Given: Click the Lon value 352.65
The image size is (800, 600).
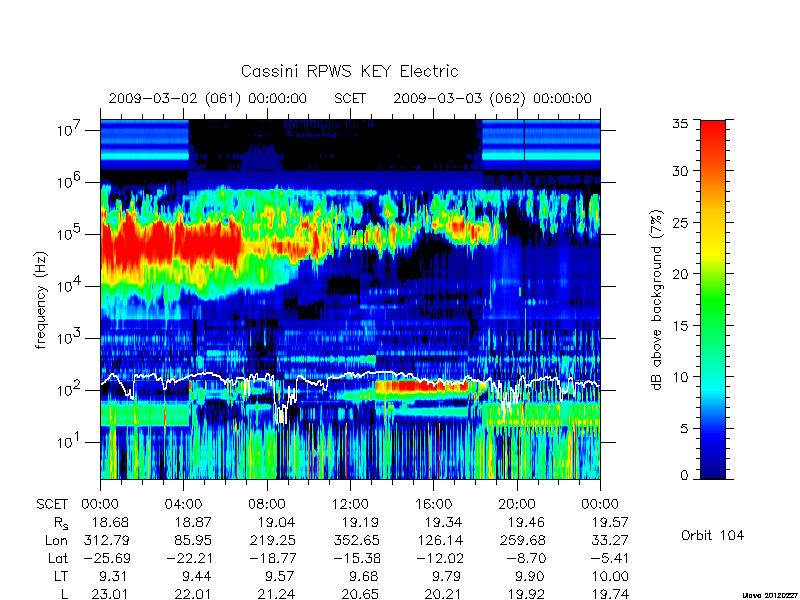Looking at the screenshot, I should (x=356, y=540).
